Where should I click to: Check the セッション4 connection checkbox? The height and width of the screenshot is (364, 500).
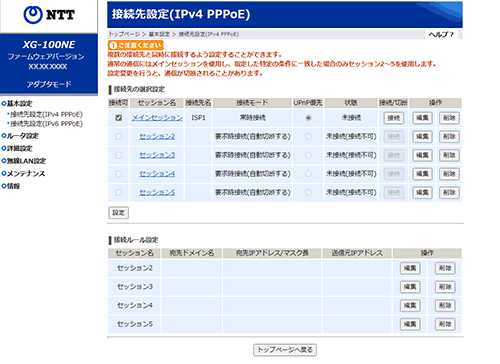(118, 174)
